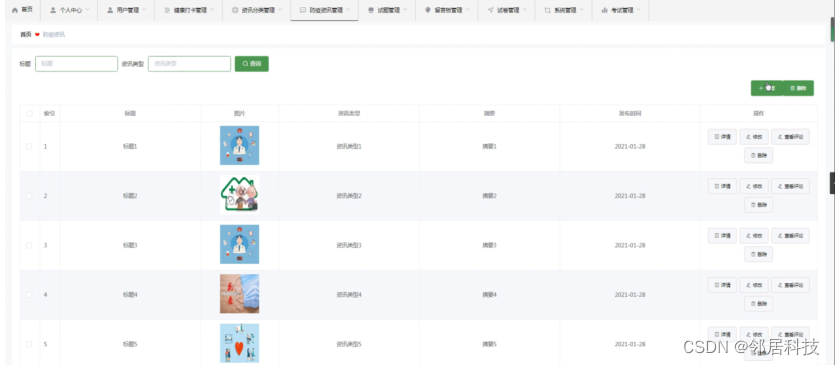Image resolution: width=835 pixels, height=365 pixels.
Task: Expand the 资讯分类管理 dropdown arrow
Action: [x=281, y=10]
